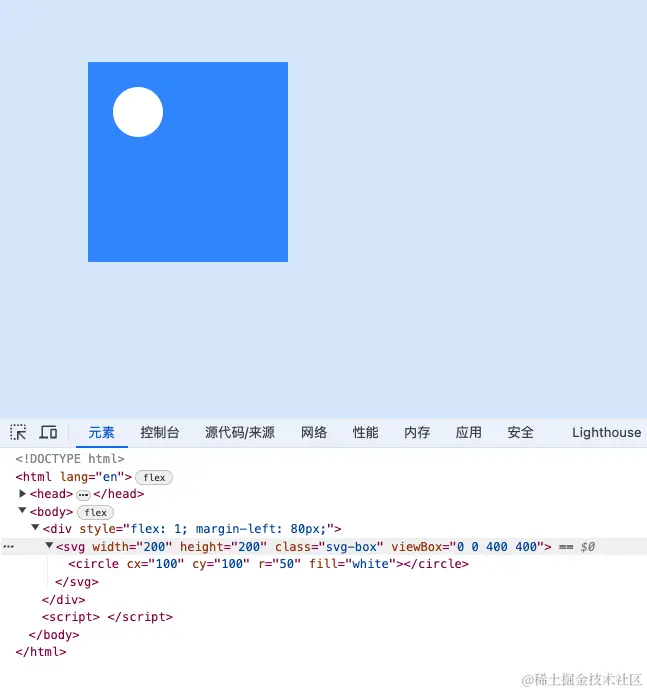Toggle the flex badge on html element

154,478
